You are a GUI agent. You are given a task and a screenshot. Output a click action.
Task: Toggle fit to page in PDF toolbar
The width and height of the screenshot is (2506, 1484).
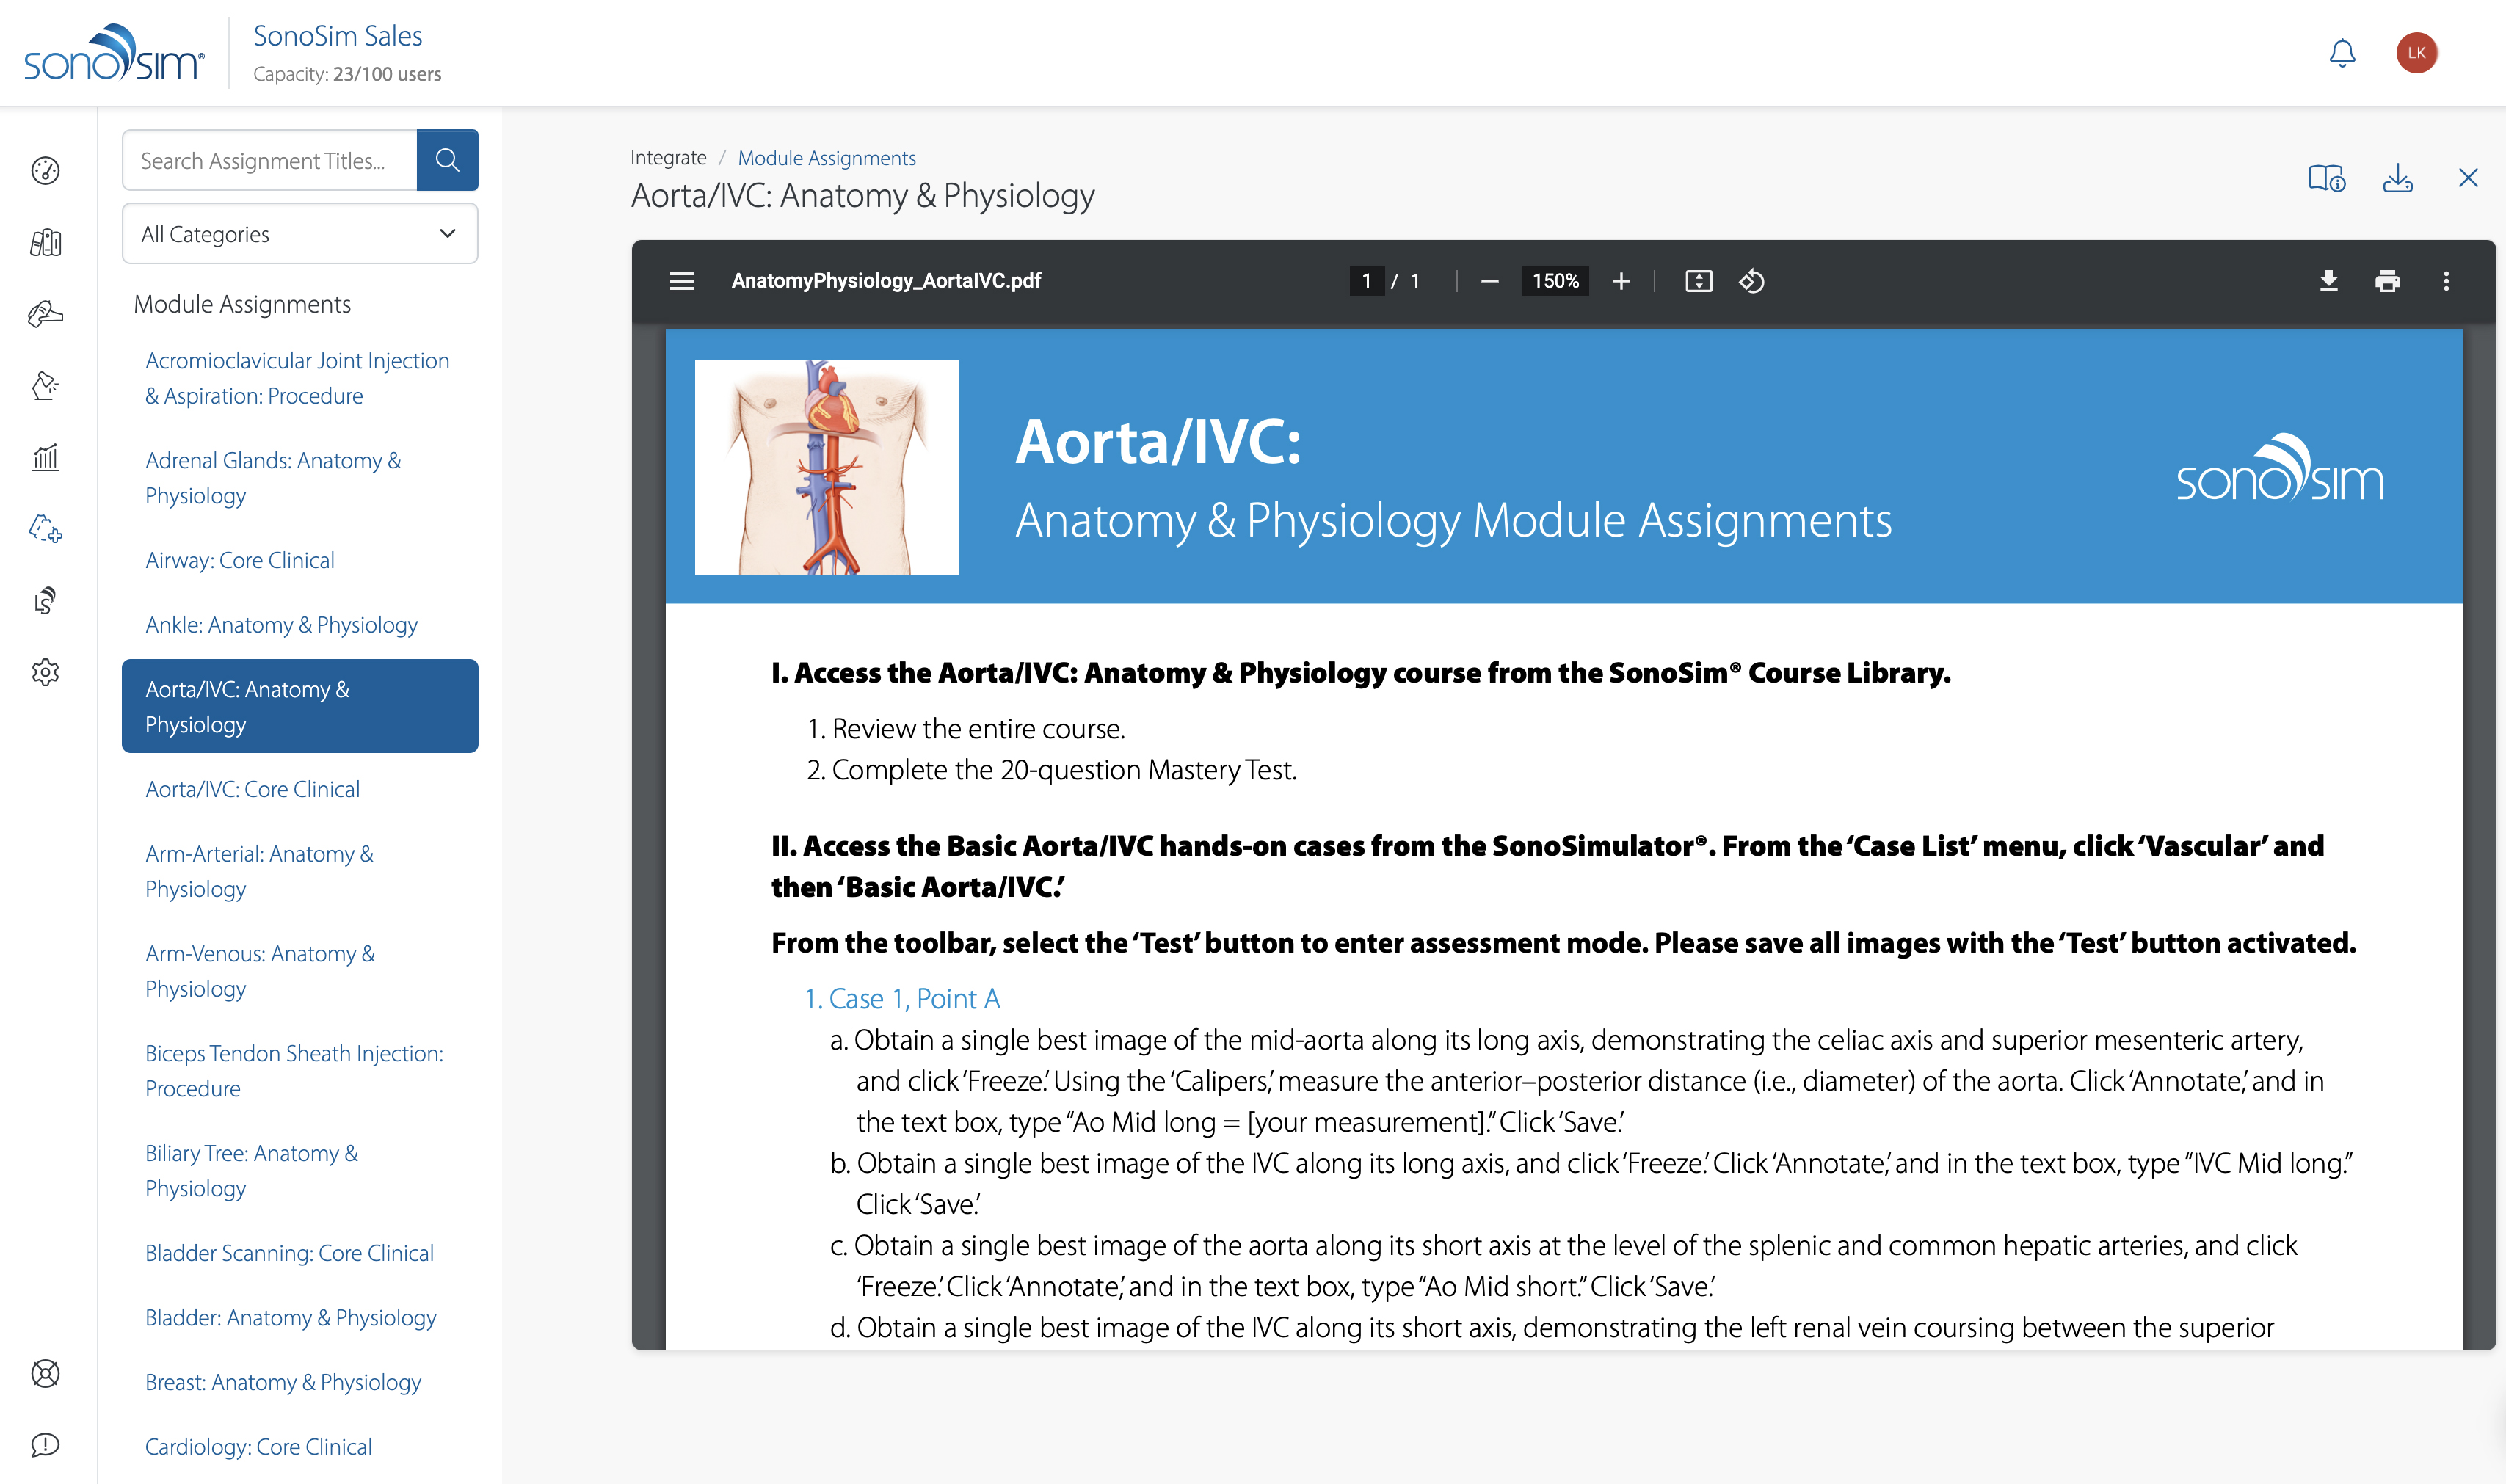point(1698,281)
